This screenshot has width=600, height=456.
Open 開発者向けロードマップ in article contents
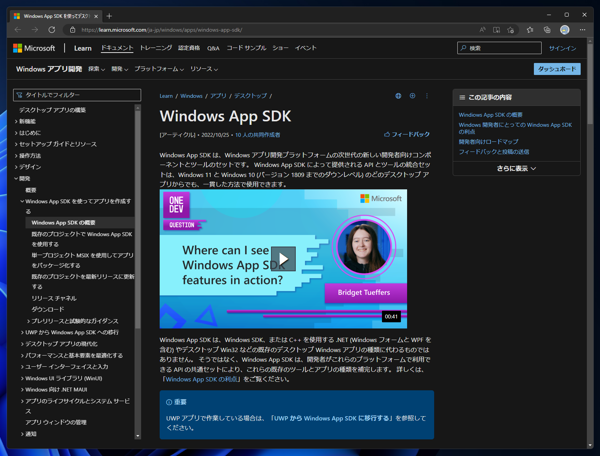click(489, 142)
